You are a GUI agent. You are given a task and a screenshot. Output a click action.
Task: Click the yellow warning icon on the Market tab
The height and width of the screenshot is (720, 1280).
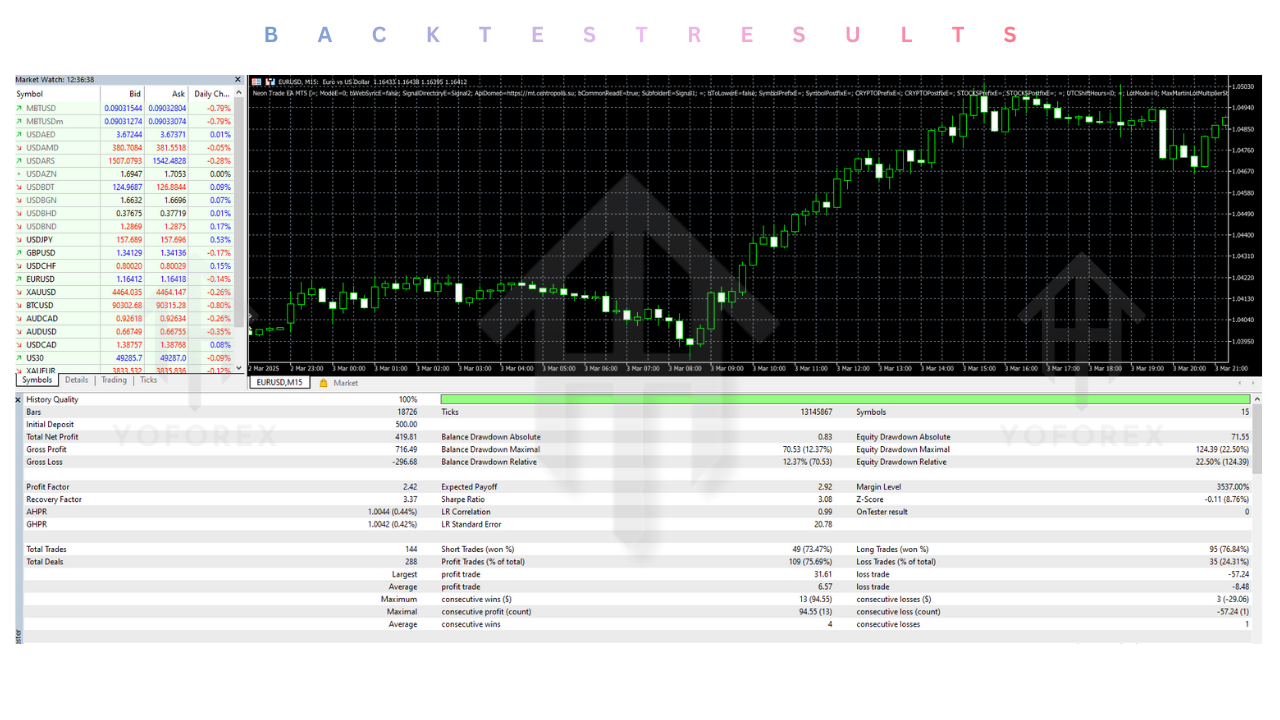pos(325,382)
